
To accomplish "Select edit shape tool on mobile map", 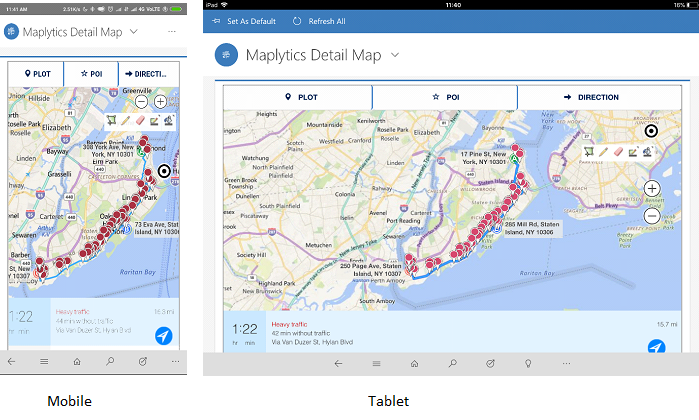I will pos(154,120).
